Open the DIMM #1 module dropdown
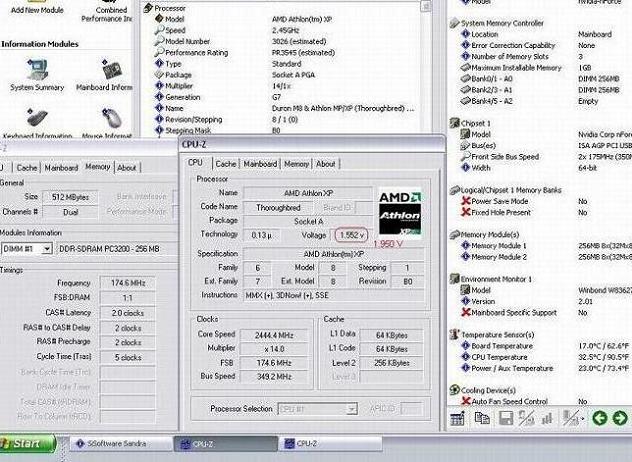632x462 pixels. (47, 249)
